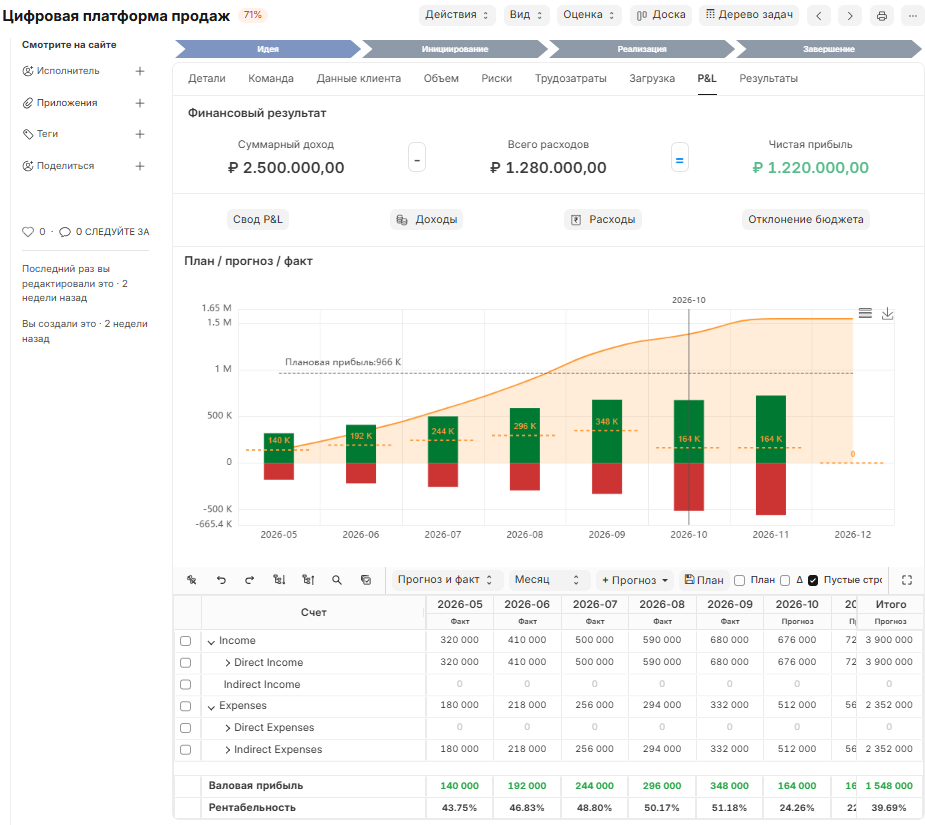Click the Отклонение бюджета button
The height and width of the screenshot is (825, 925).
coord(805,220)
